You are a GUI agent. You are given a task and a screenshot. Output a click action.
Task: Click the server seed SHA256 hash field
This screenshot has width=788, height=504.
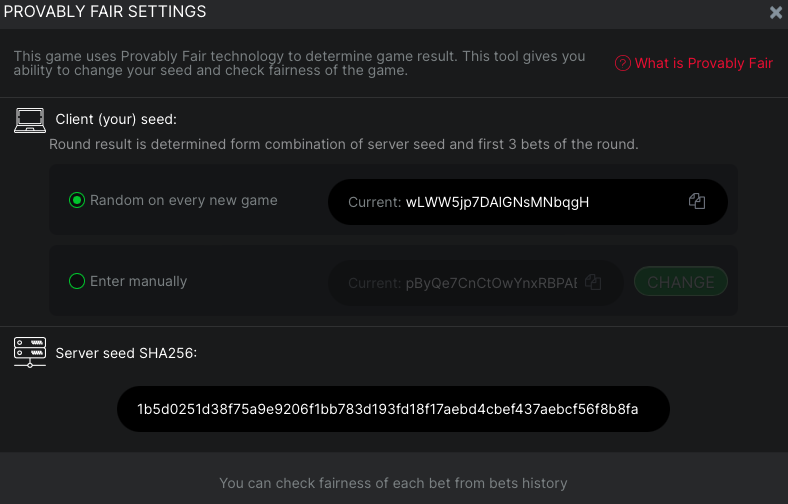click(x=393, y=409)
